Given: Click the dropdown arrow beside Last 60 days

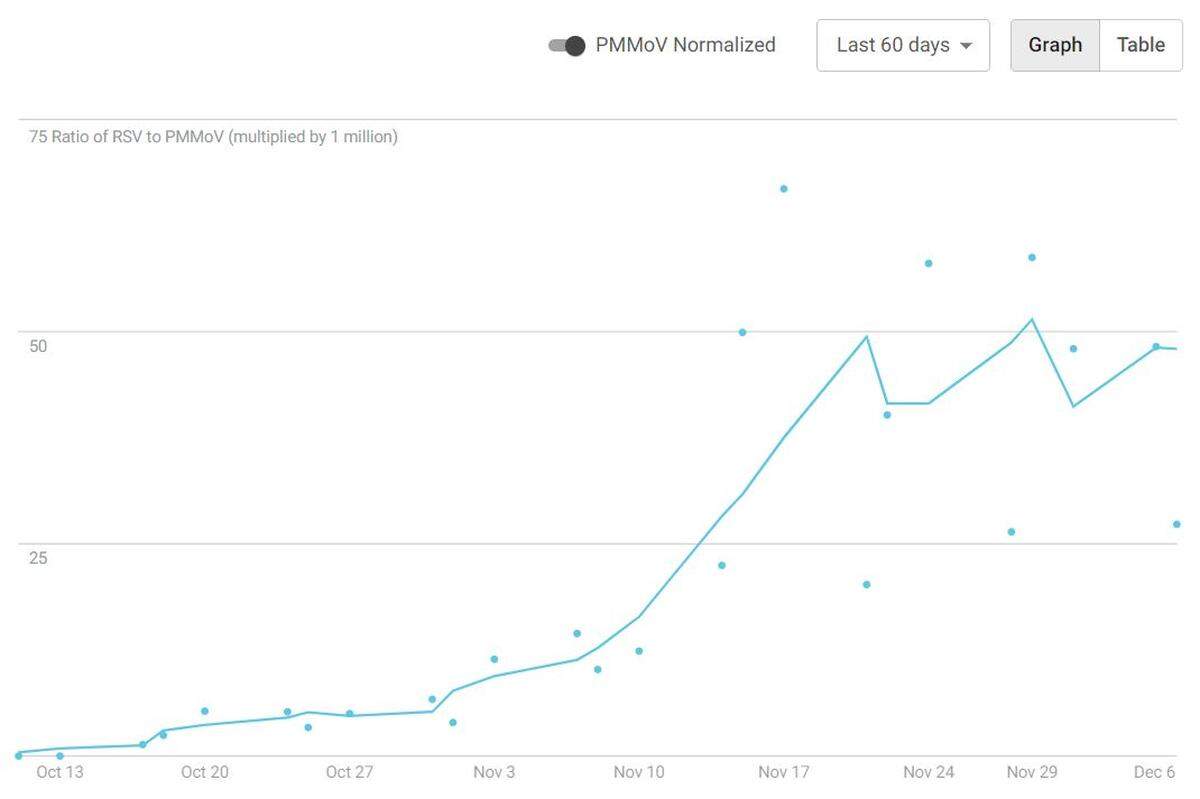Looking at the screenshot, I should [966, 46].
